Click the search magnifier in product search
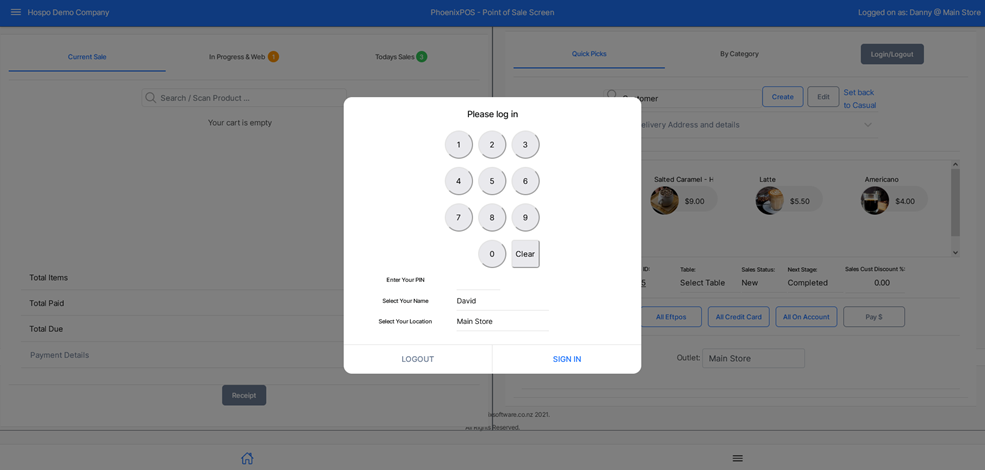985x470 pixels. tap(151, 98)
